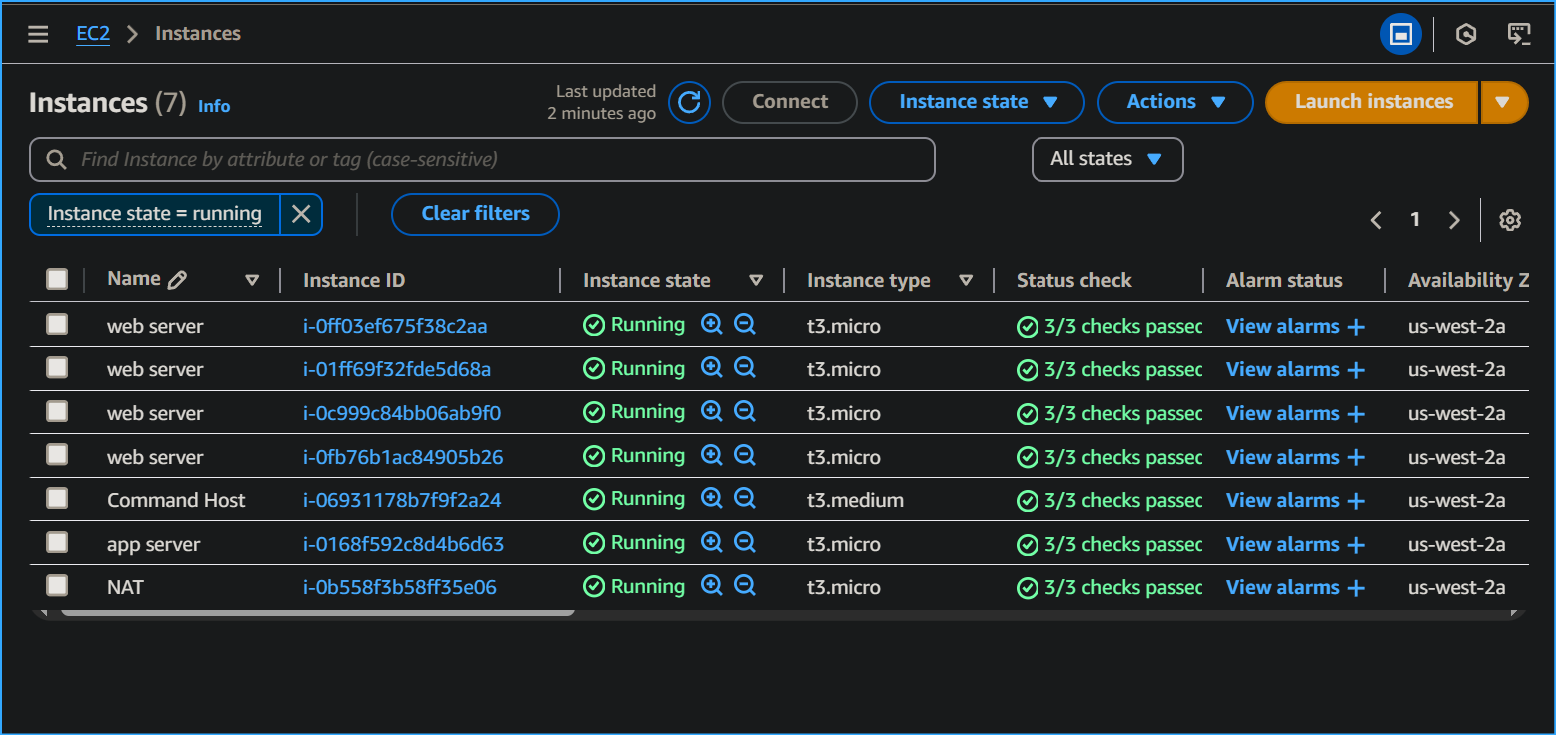
Task: Check the NAT instance checkbox
Action: pyautogui.click(x=57, y=585)
